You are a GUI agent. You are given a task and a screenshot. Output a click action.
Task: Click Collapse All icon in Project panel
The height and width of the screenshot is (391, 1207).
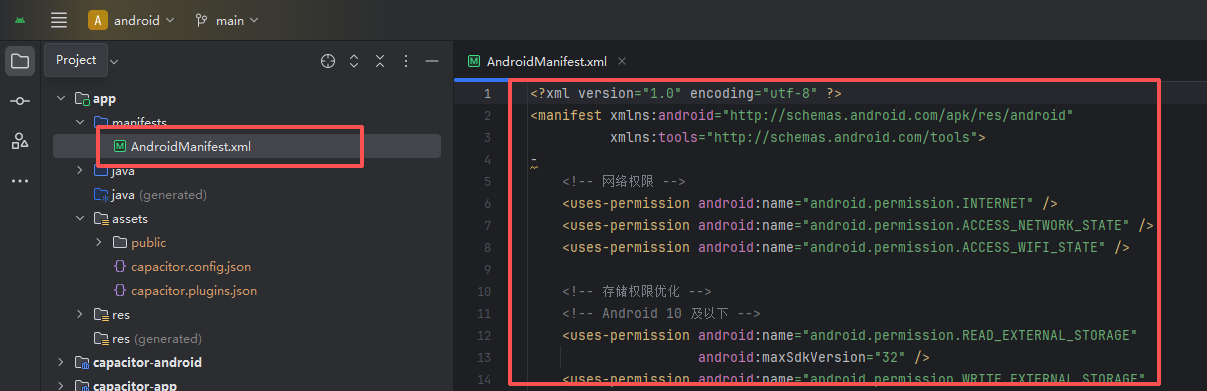click(x=380, y=61)
